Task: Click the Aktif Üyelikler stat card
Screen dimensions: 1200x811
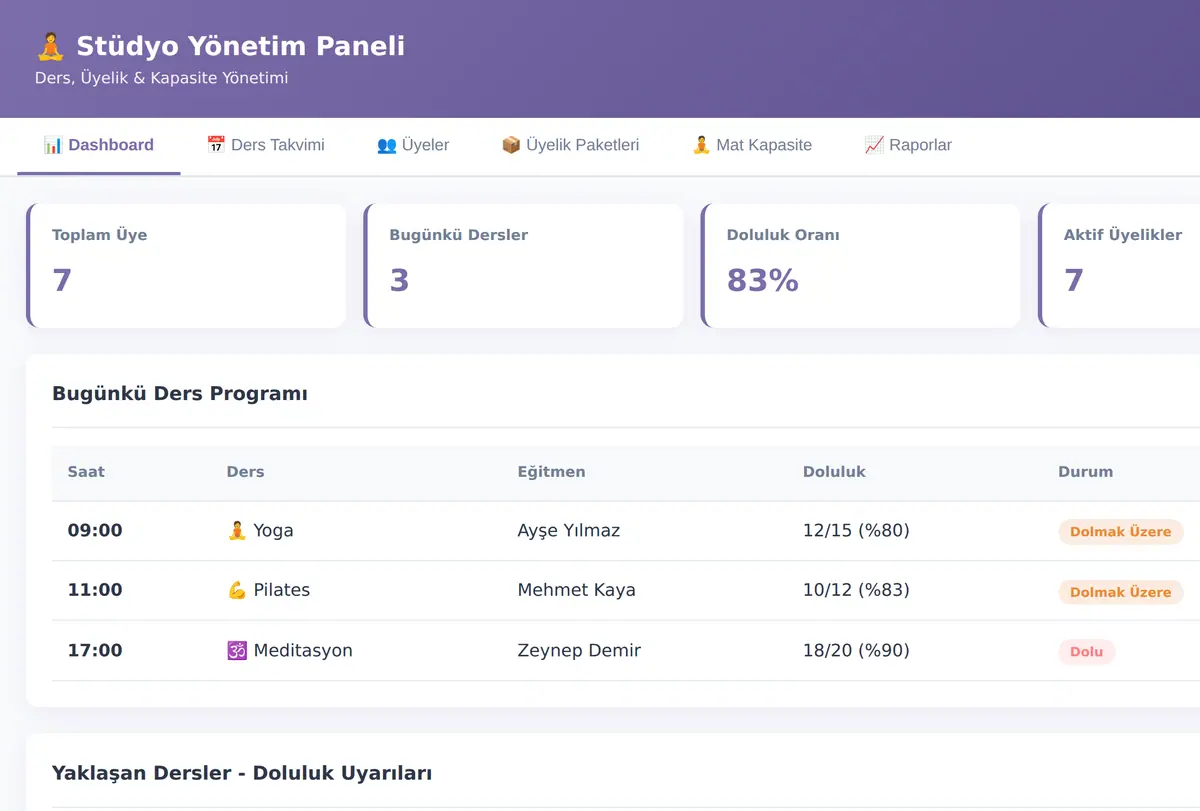Action: click(1120, 266)
